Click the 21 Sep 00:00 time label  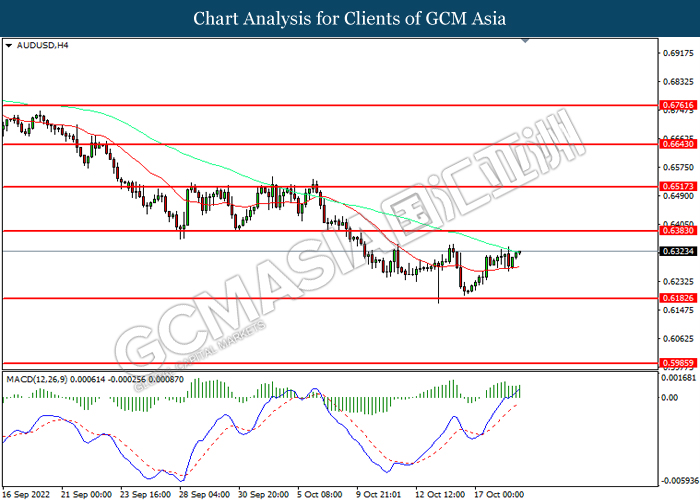tap(87, 494)
